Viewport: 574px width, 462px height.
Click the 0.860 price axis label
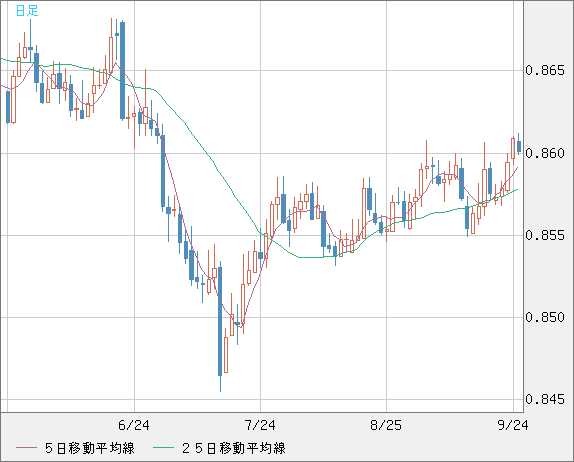pyautogui.click(x=545, y=153)
